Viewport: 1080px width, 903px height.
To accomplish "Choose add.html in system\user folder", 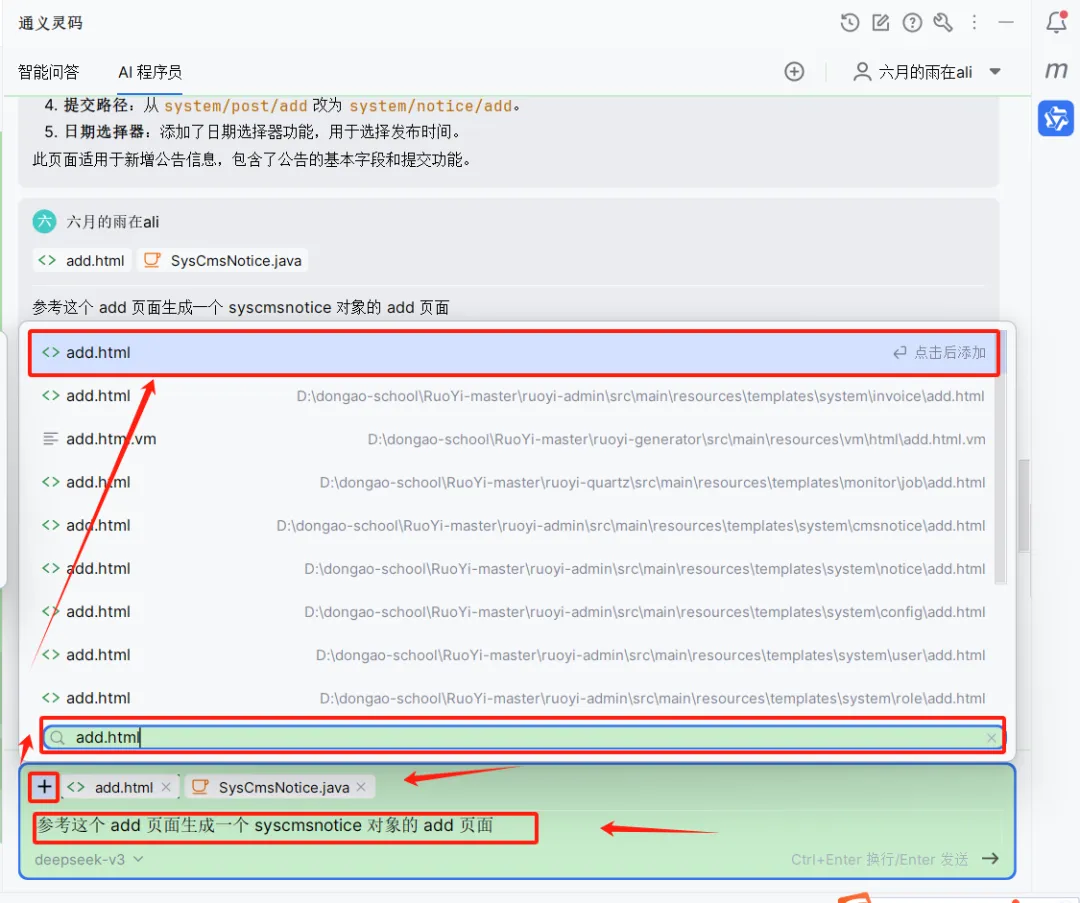I will [x=514, y=655].
